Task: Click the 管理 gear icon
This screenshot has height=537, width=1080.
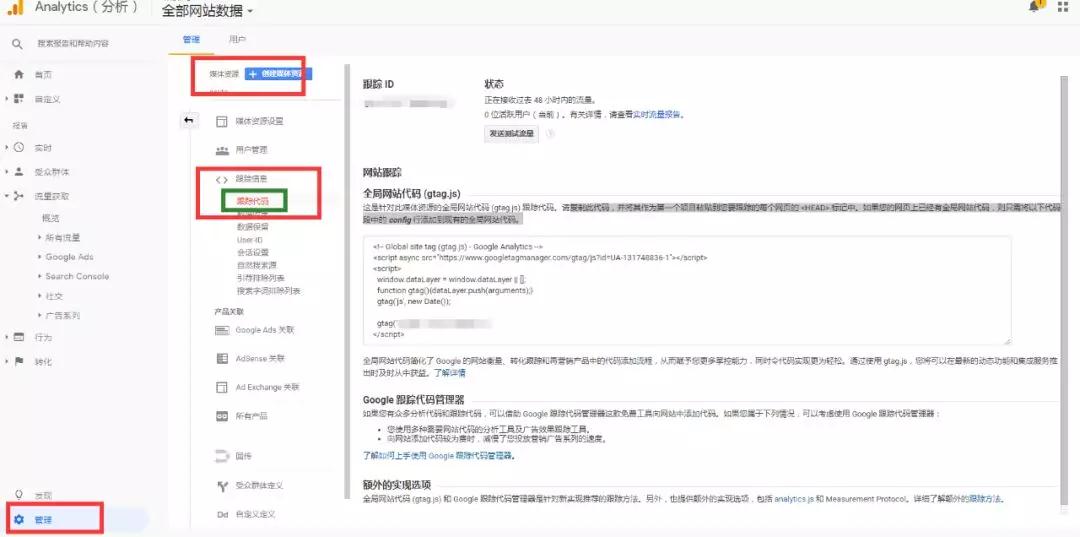Action: pos(19,519)
